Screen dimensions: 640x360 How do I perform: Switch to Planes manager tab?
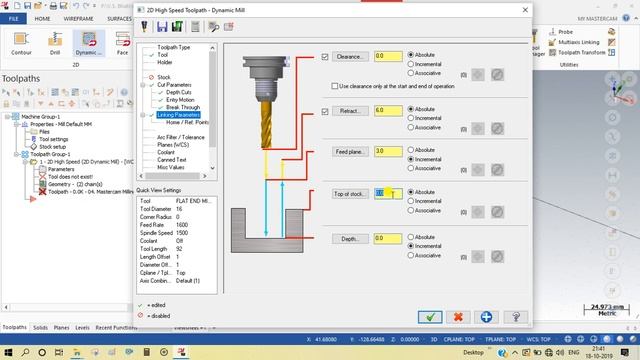tap(61, 327)
